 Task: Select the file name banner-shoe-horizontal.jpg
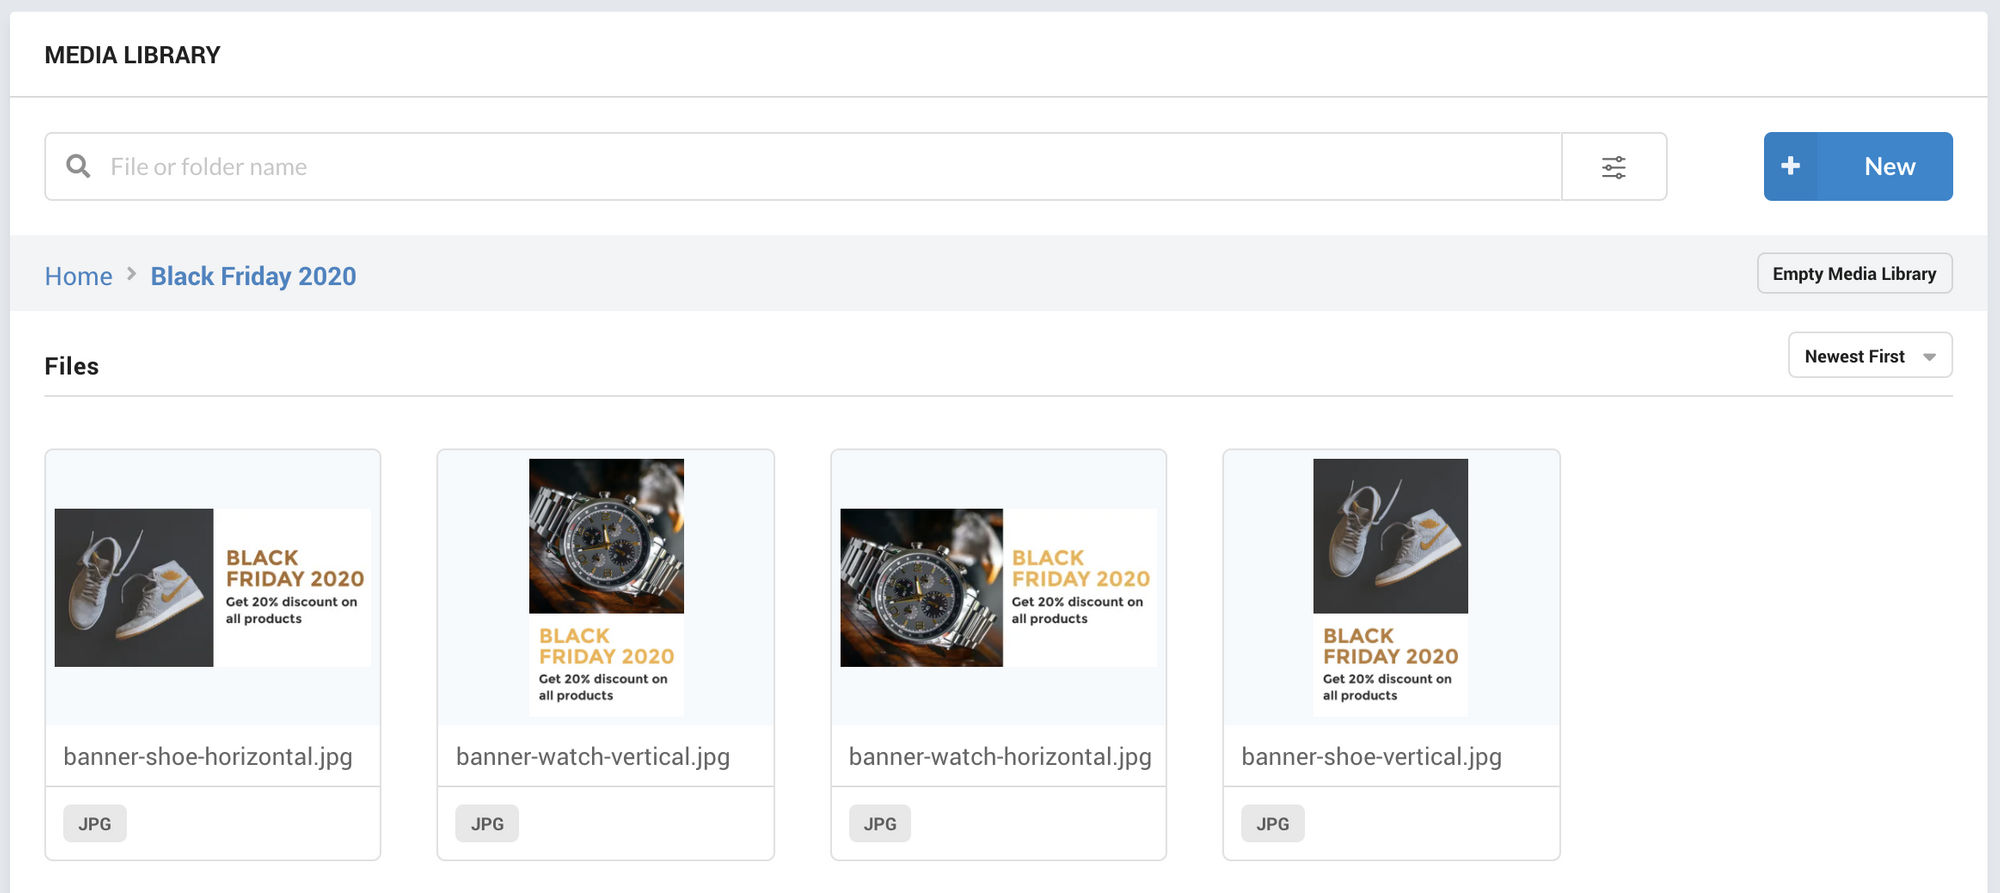(x=208, y=757)
